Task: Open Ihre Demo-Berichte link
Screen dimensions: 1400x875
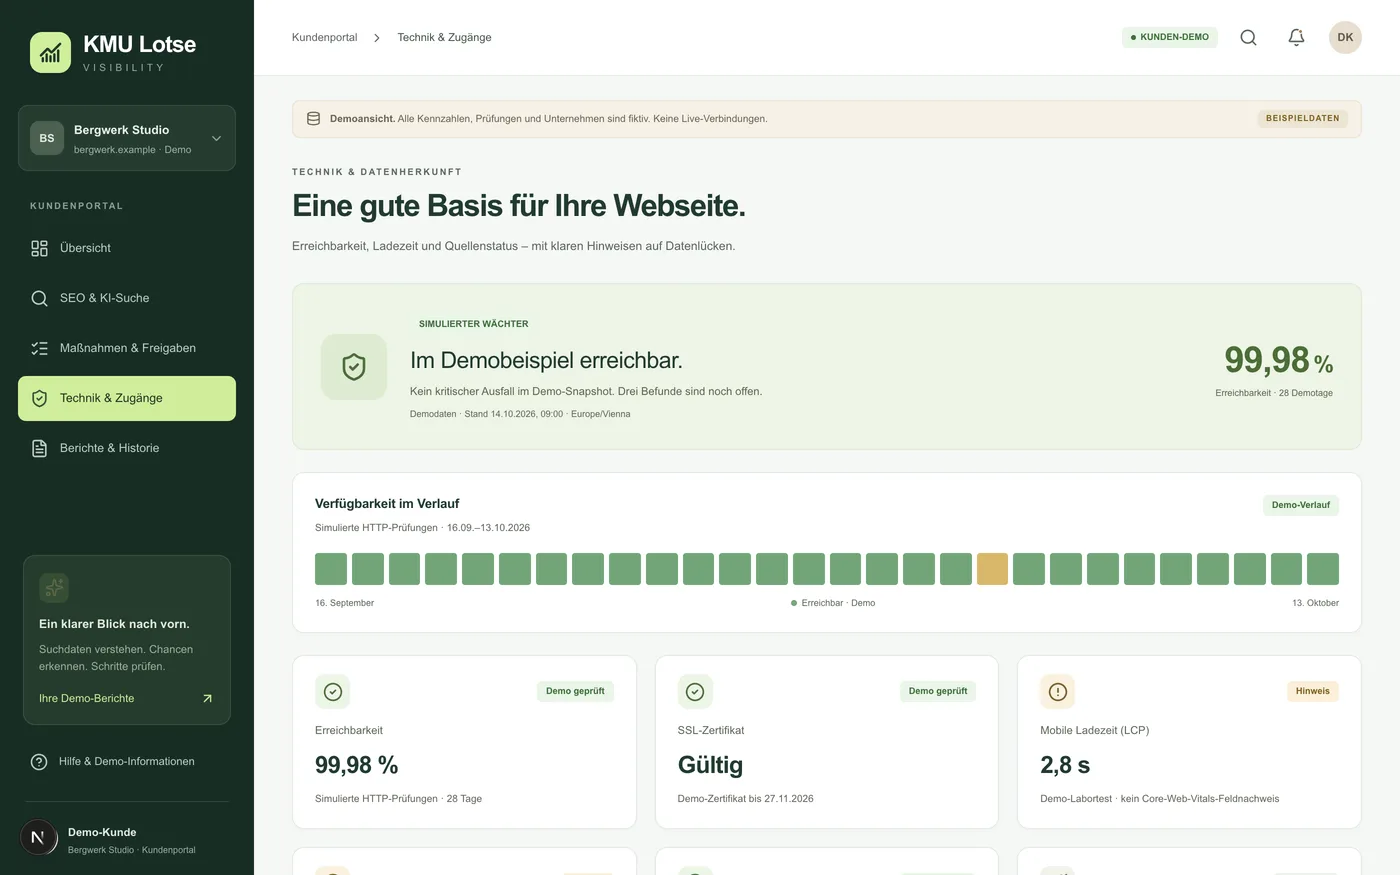Action: click(x=126, y=698)
